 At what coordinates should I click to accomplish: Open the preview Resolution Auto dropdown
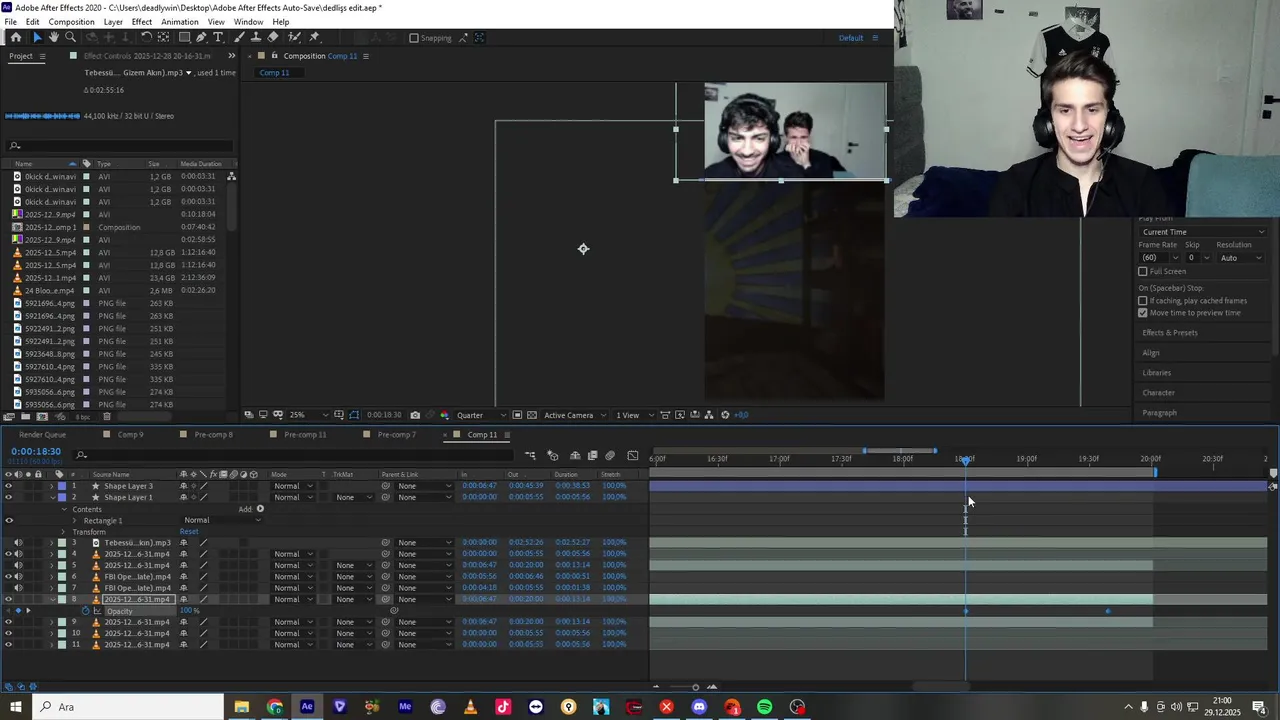(1241, 258)
